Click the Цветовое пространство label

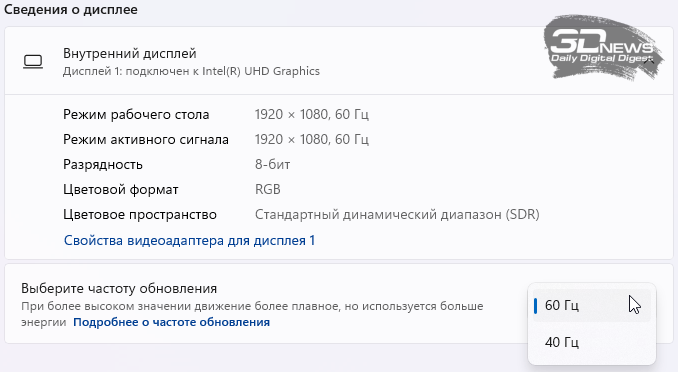[x=140, y=215]
